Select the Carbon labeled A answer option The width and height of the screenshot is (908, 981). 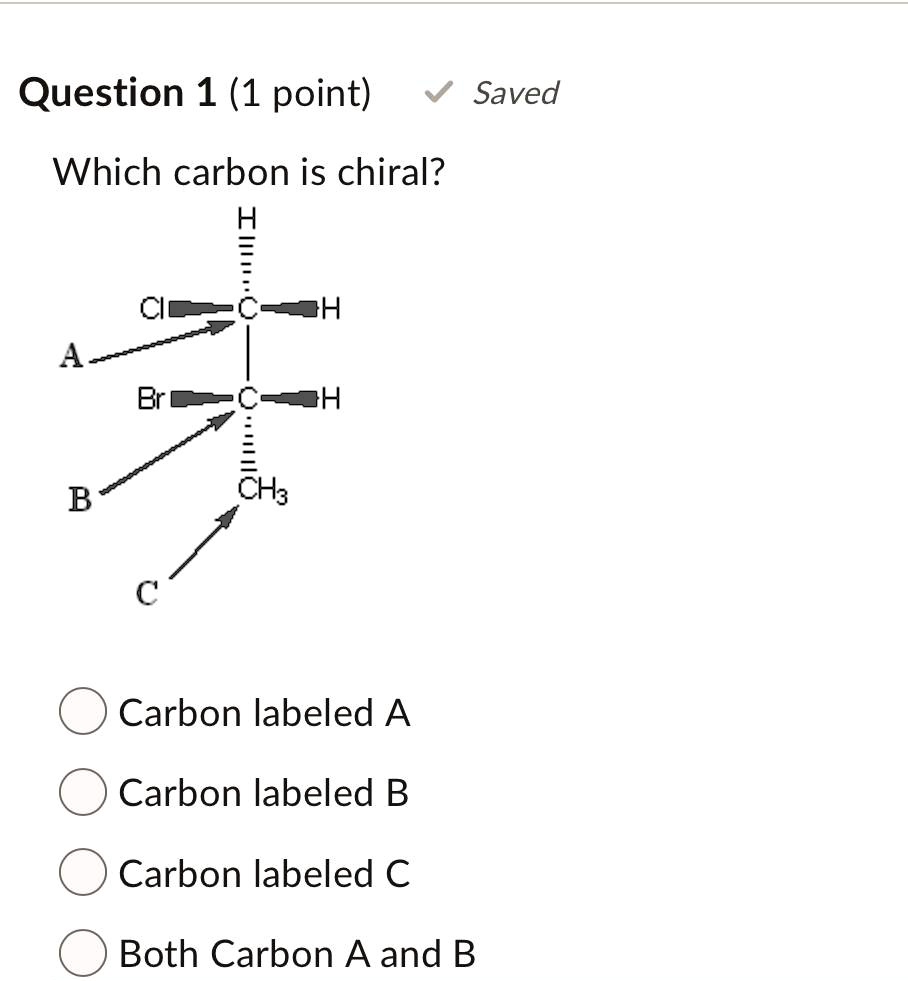[81, 713]
